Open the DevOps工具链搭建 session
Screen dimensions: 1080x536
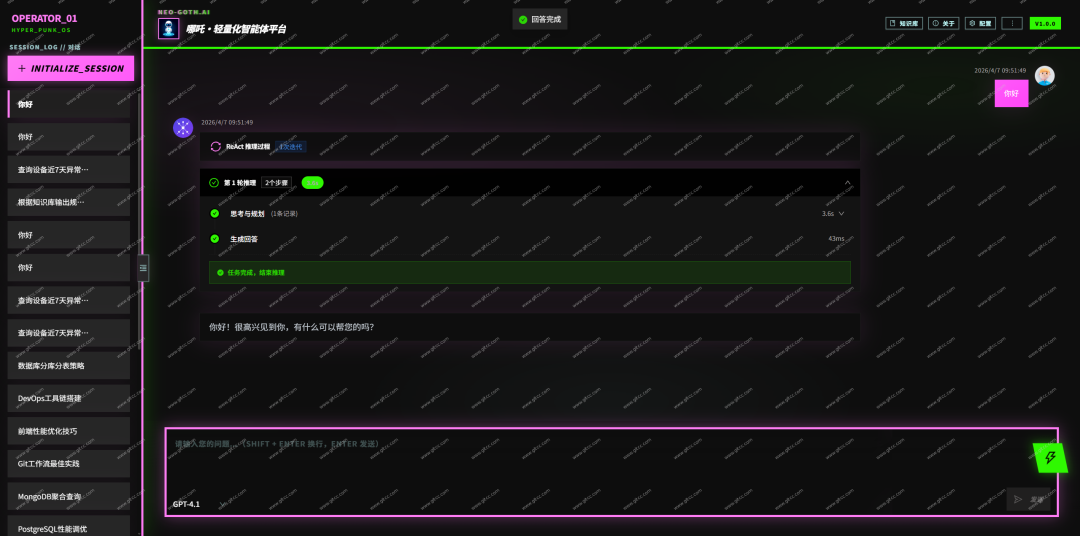69,398
